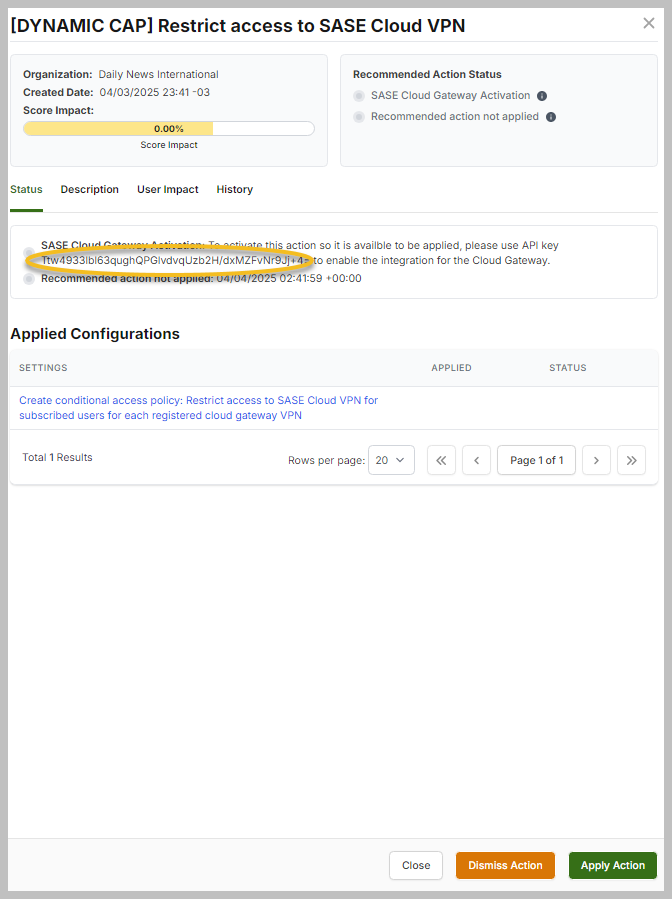672x899 pixels.
Task: Open the User Impact tab
Action: [167, 189]
